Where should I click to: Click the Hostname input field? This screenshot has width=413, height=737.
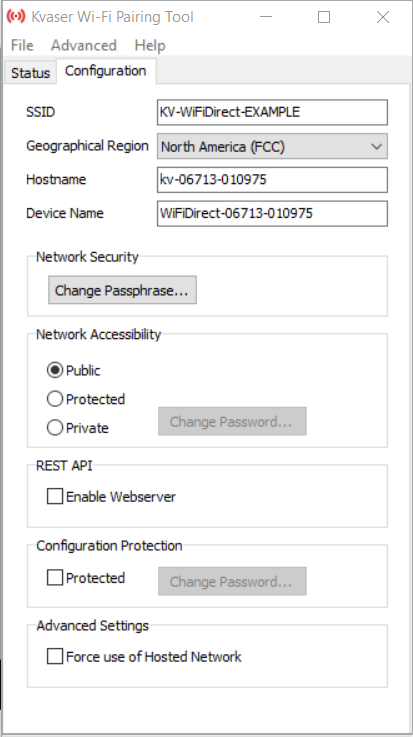(273, 180)
